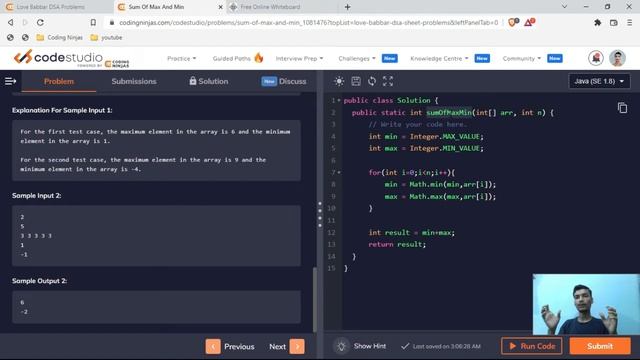This screenshot has width=640, height=360.
Task: Open the Discuss tab
Action: click(x=284, y=81)
